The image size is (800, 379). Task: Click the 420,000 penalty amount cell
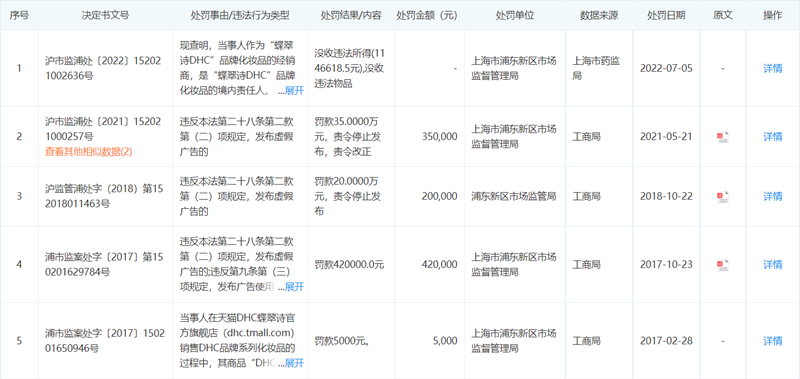[x=439, y=265]
